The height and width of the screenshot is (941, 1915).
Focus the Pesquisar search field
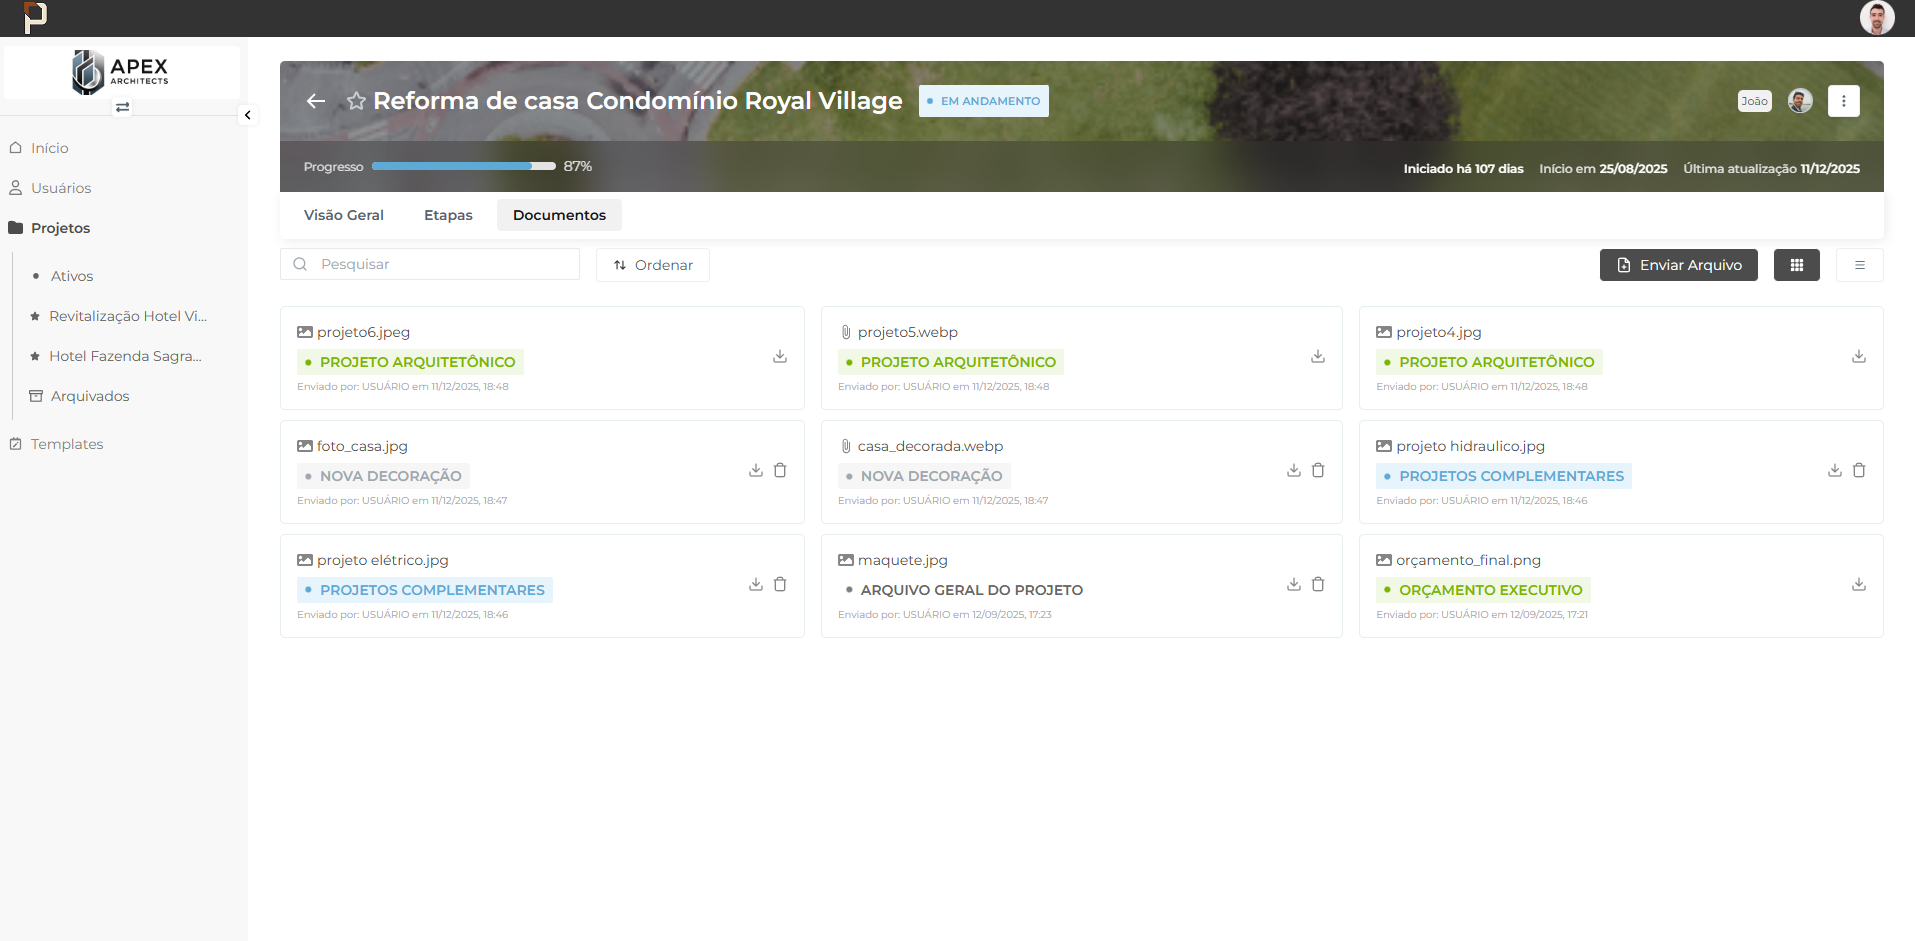440,264
